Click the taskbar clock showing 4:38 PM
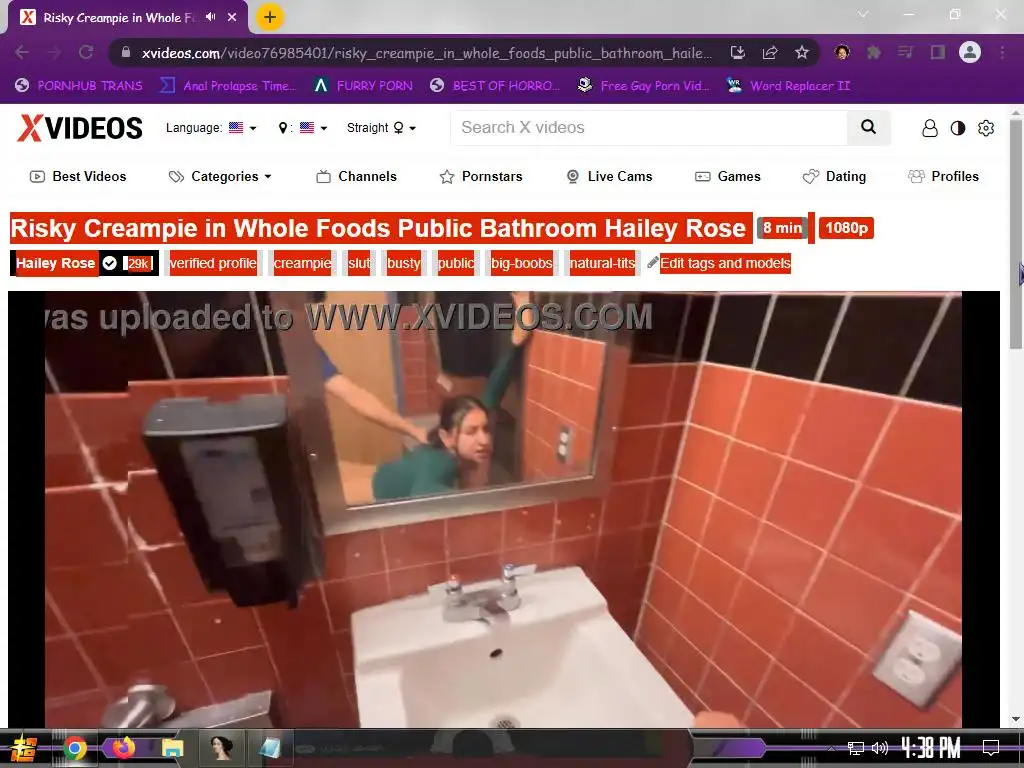This screenshot has width=1024, height=768. pos(931,748)
